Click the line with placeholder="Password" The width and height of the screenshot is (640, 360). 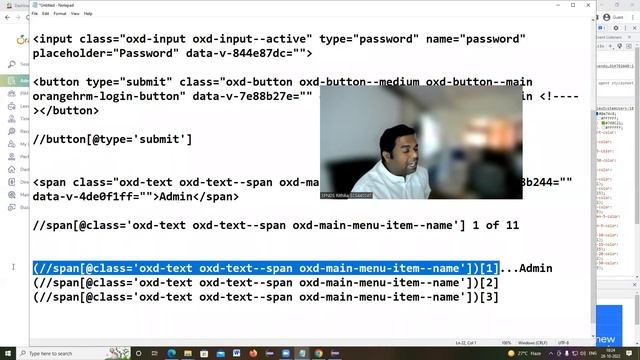[x=172, y=53]
